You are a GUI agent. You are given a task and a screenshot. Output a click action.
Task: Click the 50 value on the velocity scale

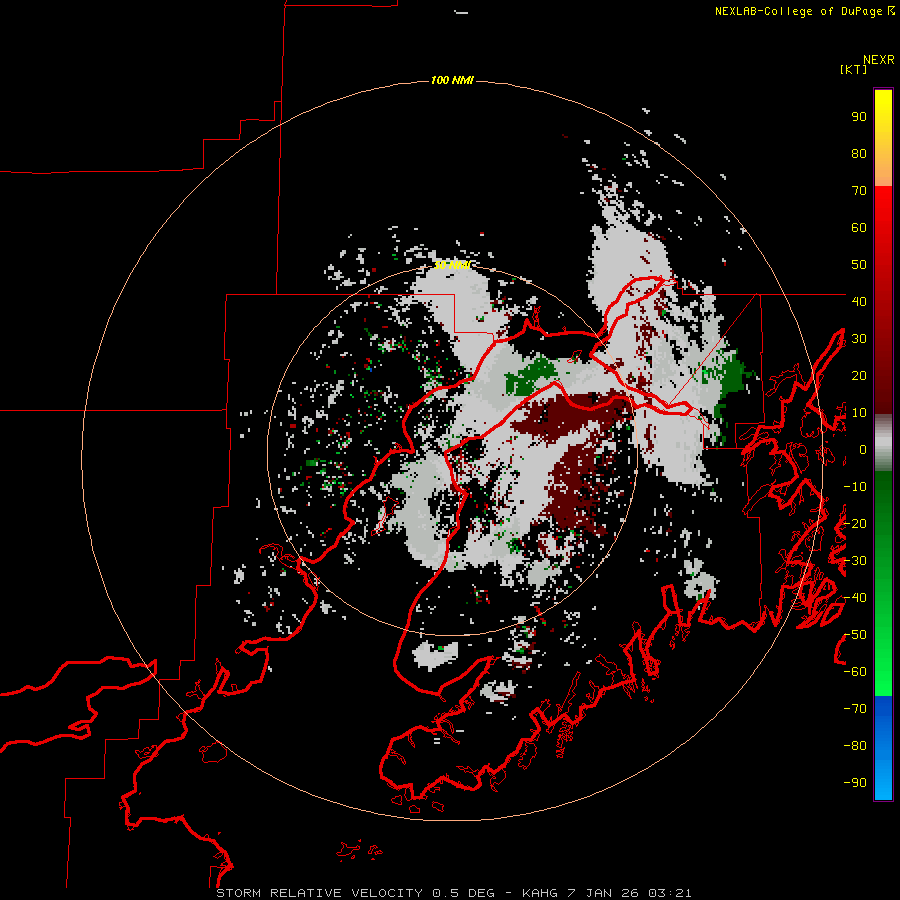(859, 265)
